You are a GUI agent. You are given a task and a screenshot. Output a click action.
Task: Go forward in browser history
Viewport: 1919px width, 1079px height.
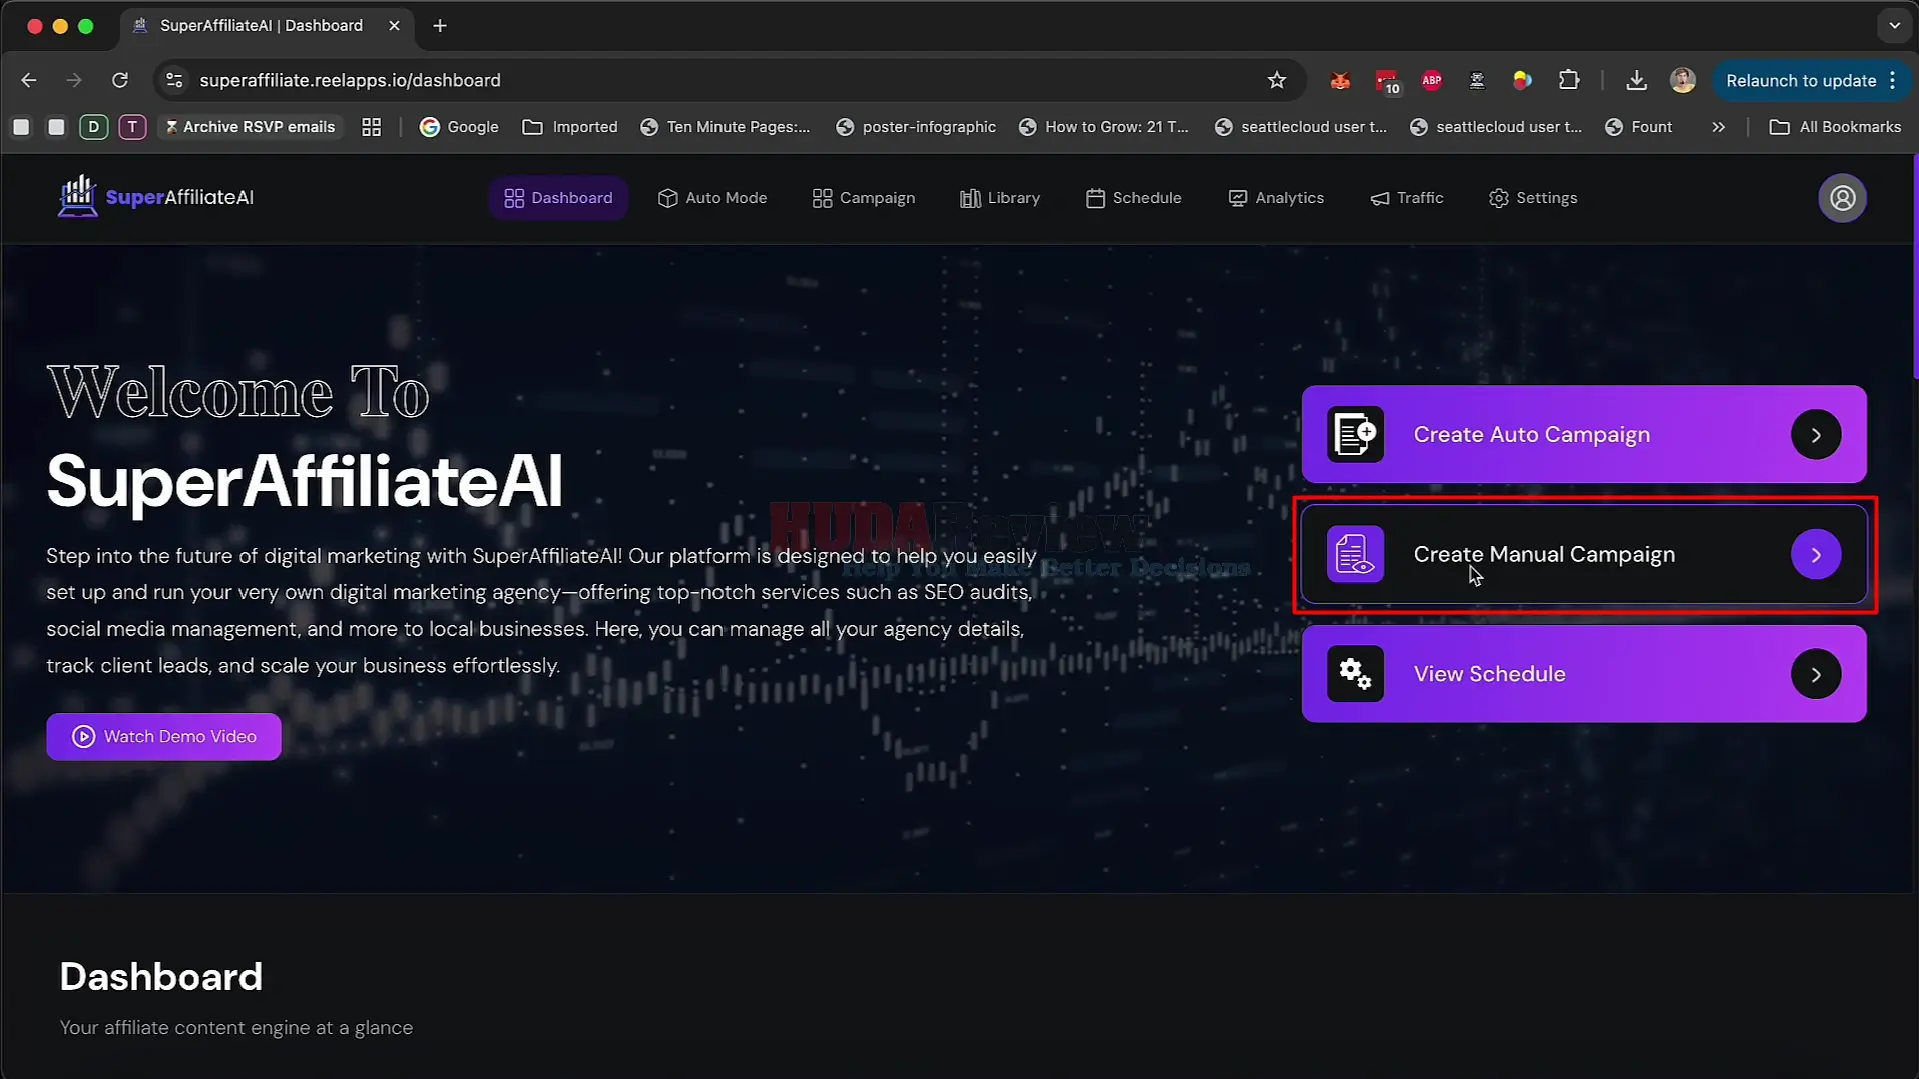point(74,80)
